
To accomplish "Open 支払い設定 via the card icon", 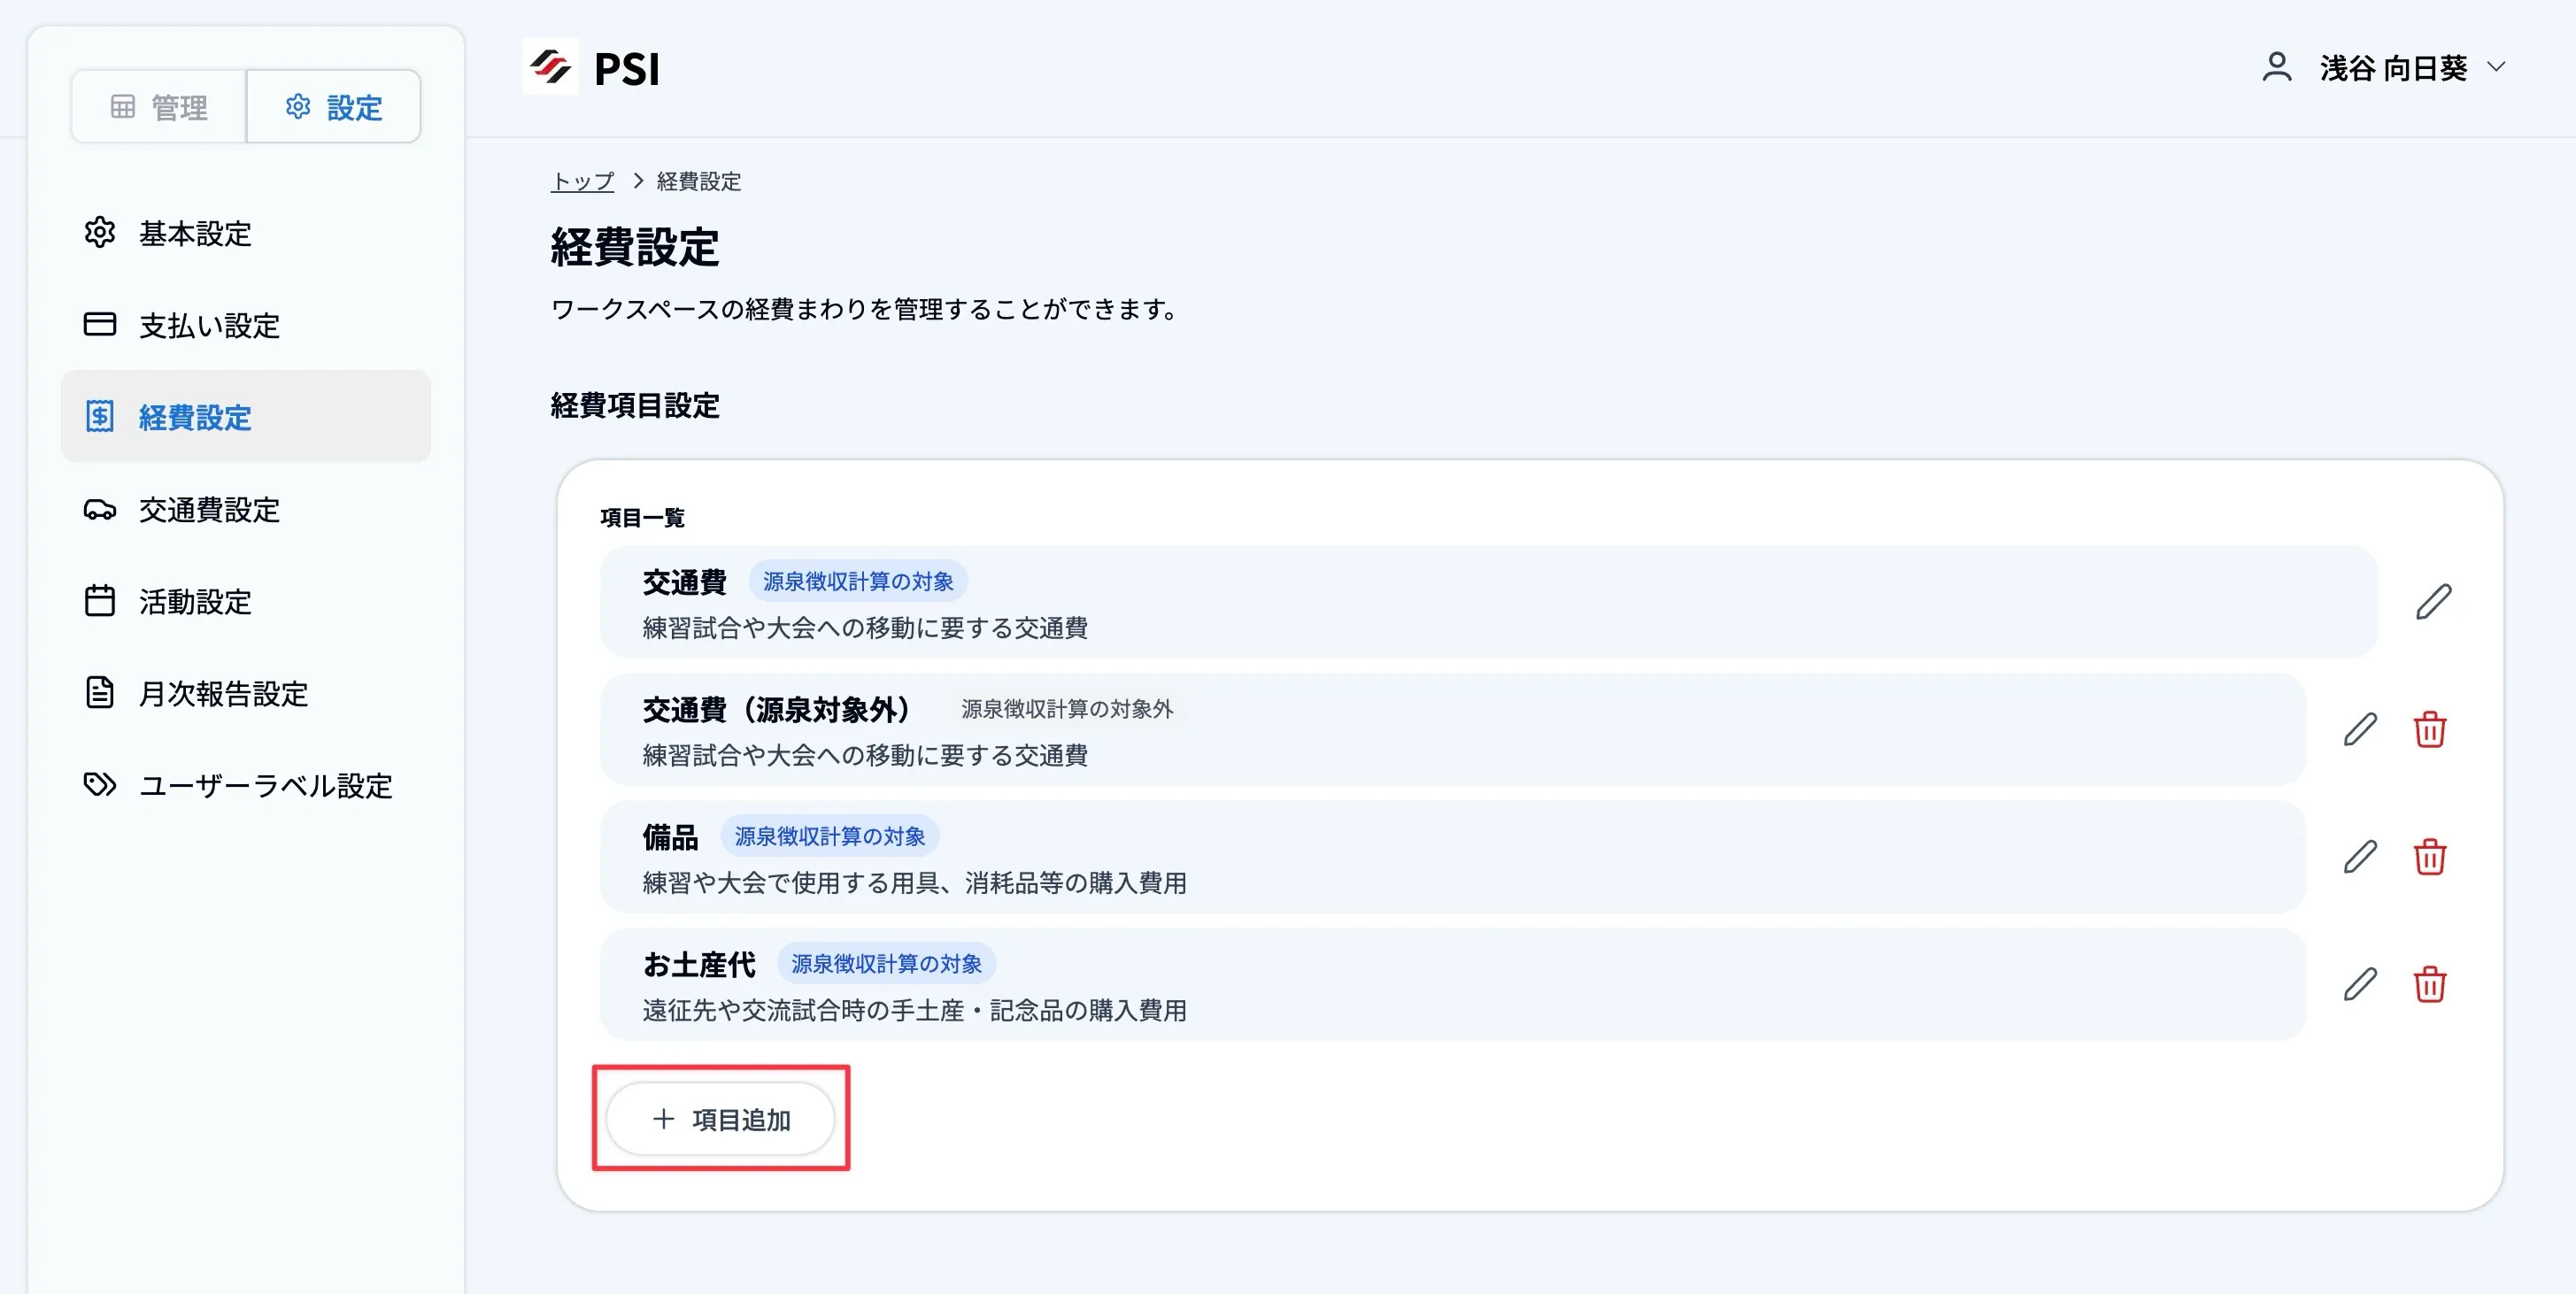I will coord(100,325).
